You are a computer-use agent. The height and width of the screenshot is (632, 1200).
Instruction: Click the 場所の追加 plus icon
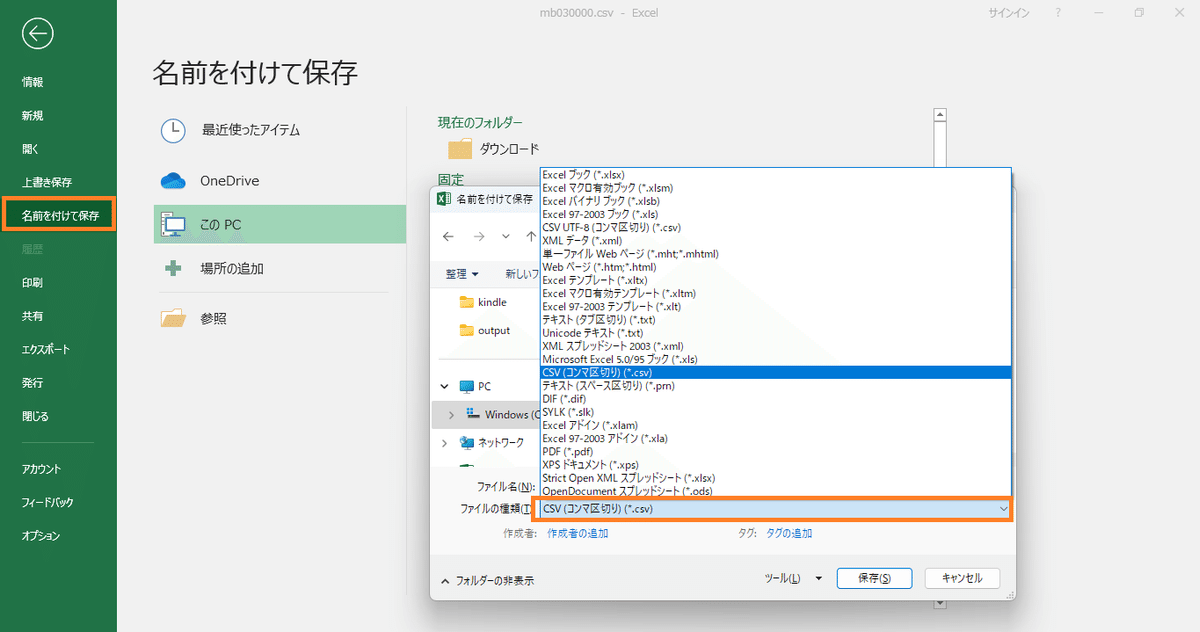(x=173, y=268)
